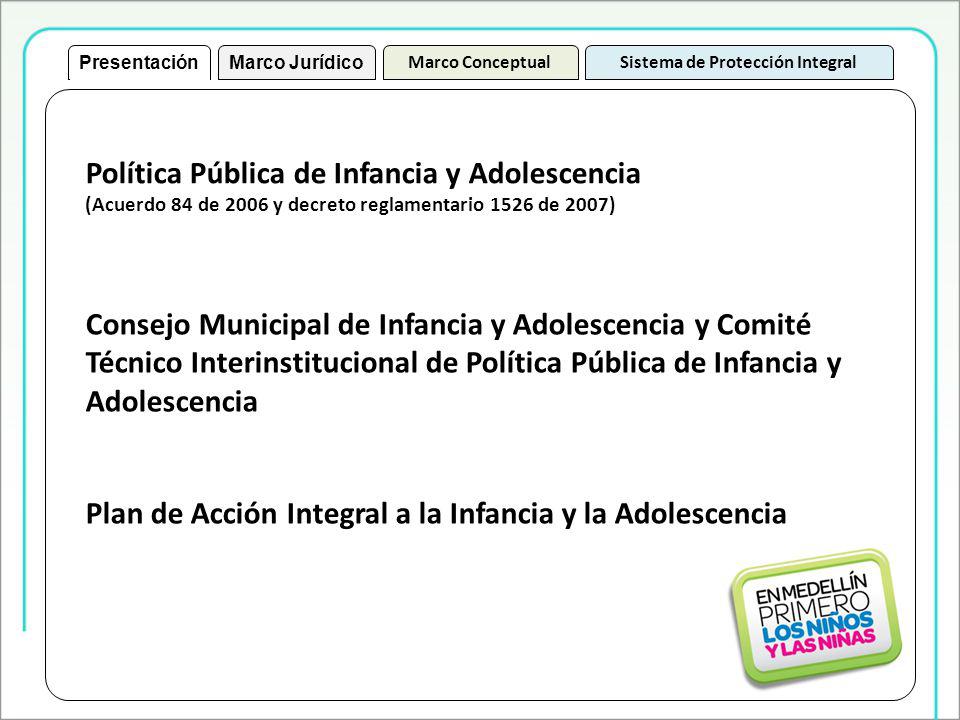Select the Marco Conceptual tab
The image size is (960, 720).
(x=481, y=62)
